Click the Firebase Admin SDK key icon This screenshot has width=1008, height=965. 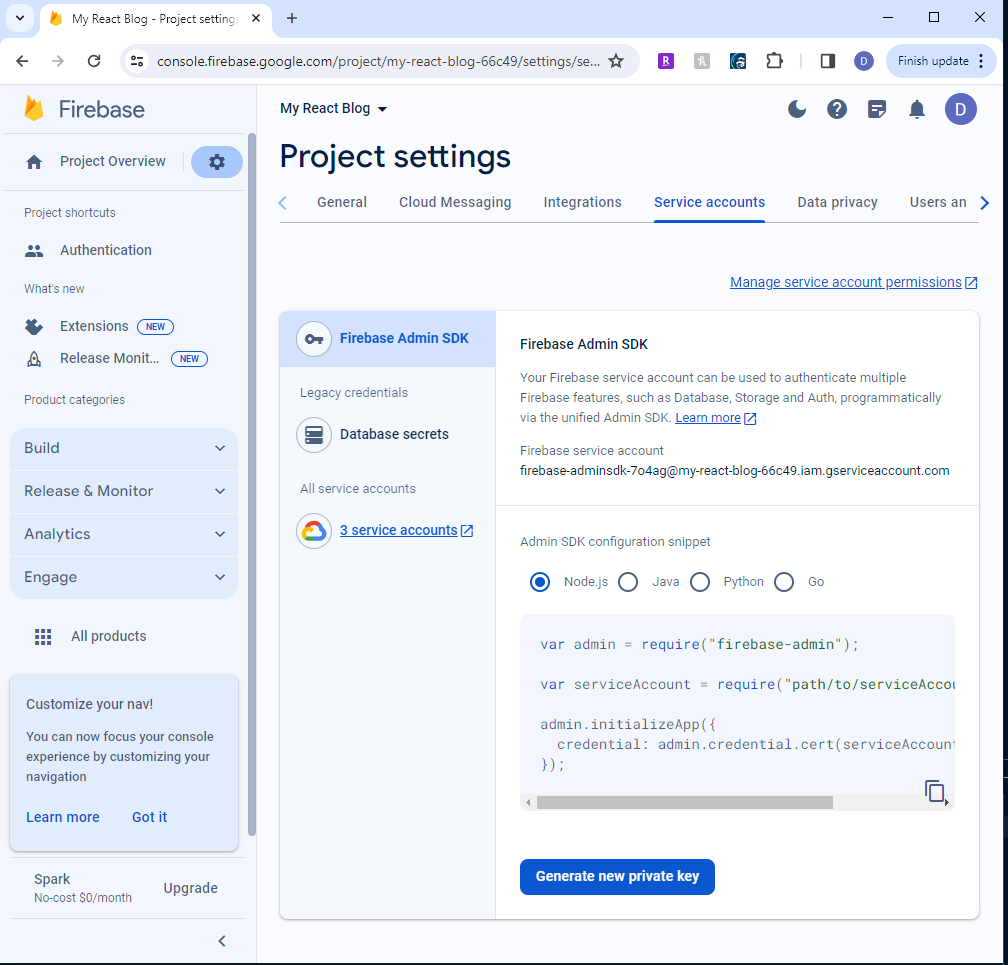point(314,338)
